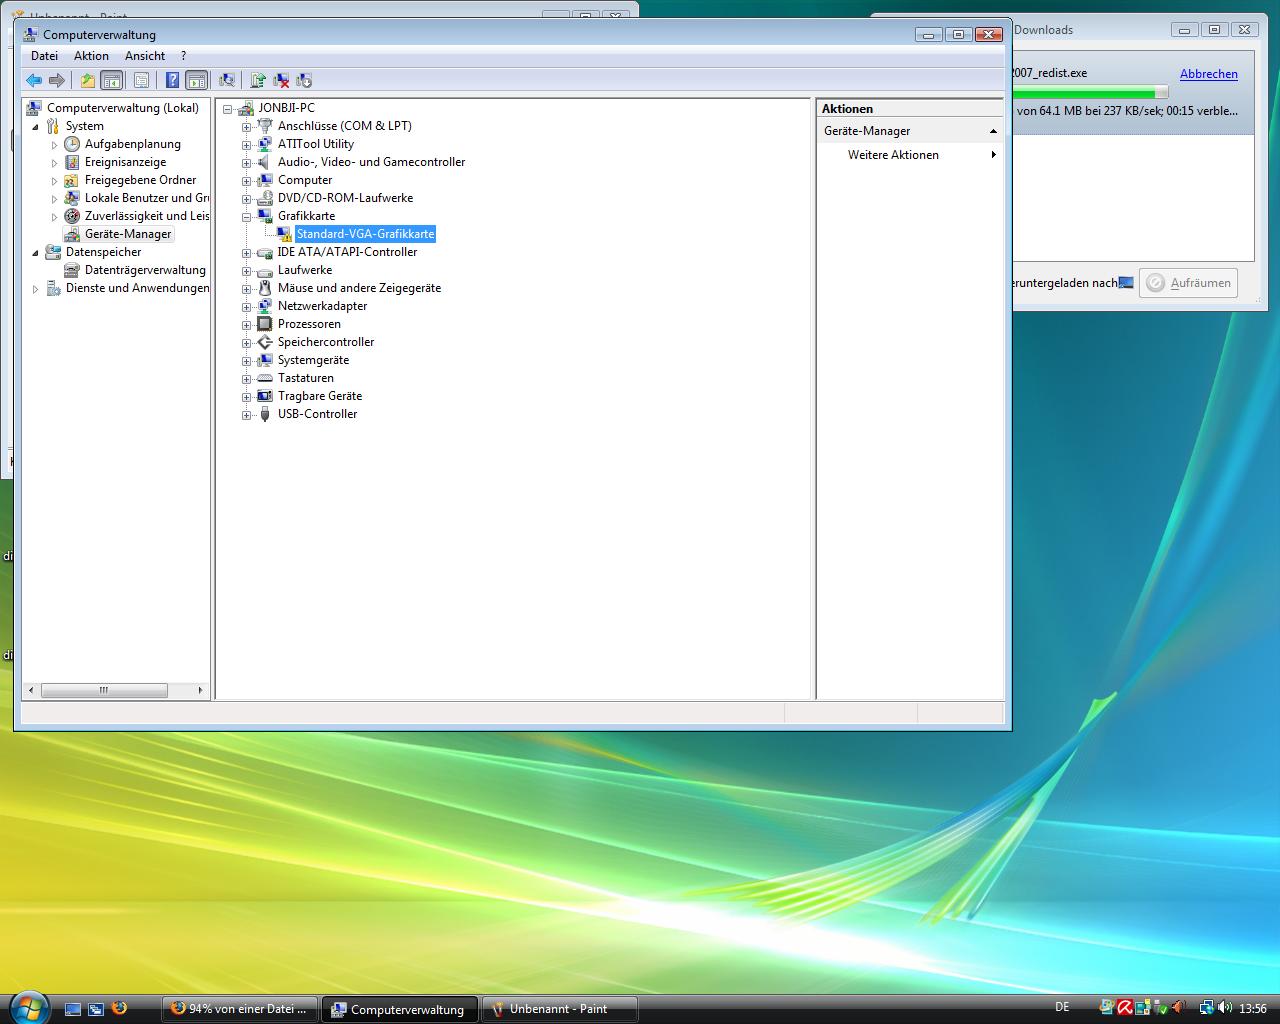Collapse the Grafikkarte category
This screenshot has height=1024, width=1280.
pos(246,217)
